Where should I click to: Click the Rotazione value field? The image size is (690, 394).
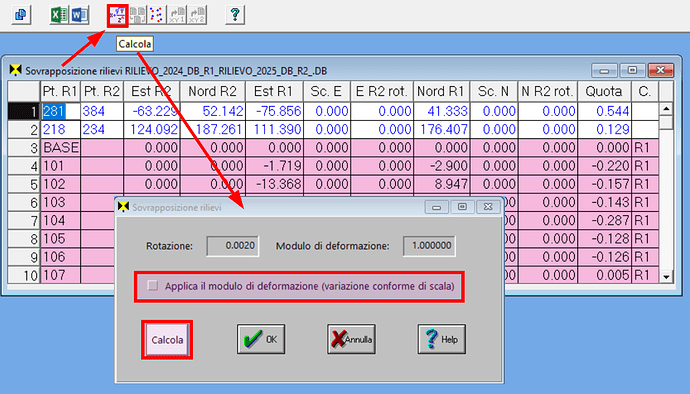tap(232, 246)
